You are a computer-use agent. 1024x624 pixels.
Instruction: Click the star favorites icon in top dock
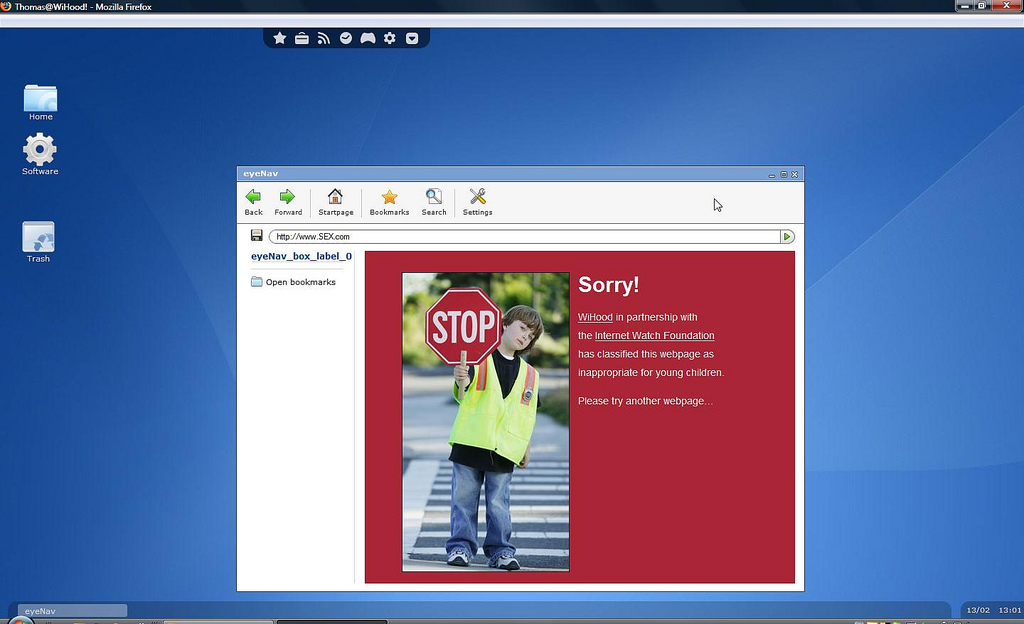coord(280,38)
